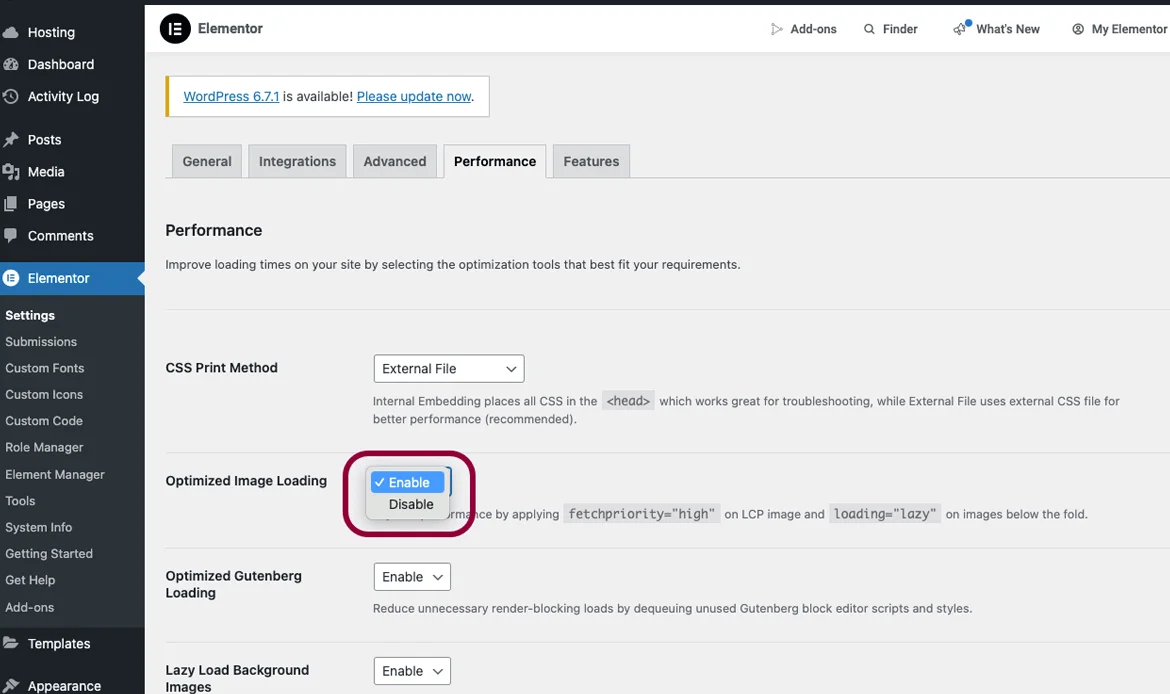The image size is (1170, 694).
Task: Click the CSS Print Method label
Action: pos(222,368)
